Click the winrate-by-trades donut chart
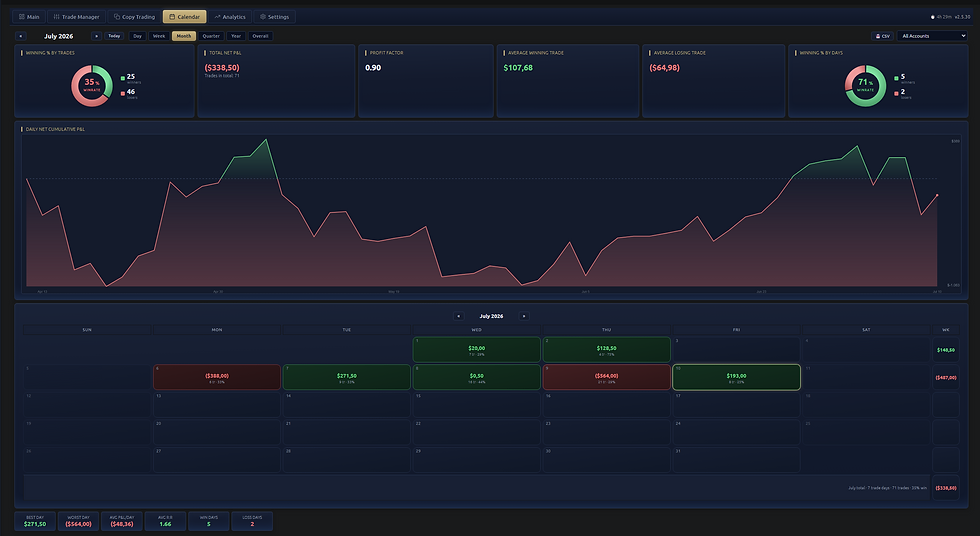Screen dimensions: 980x536 (92, 86)
